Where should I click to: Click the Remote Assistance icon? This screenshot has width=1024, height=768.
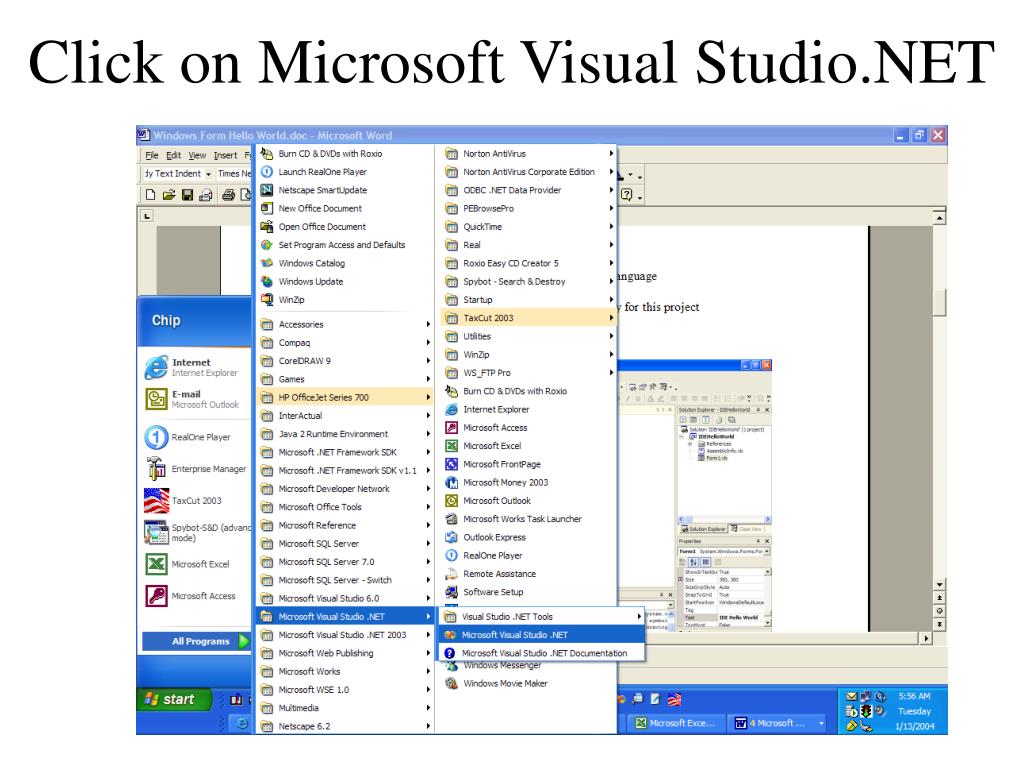pyautogui.click(x=451, y=574)
